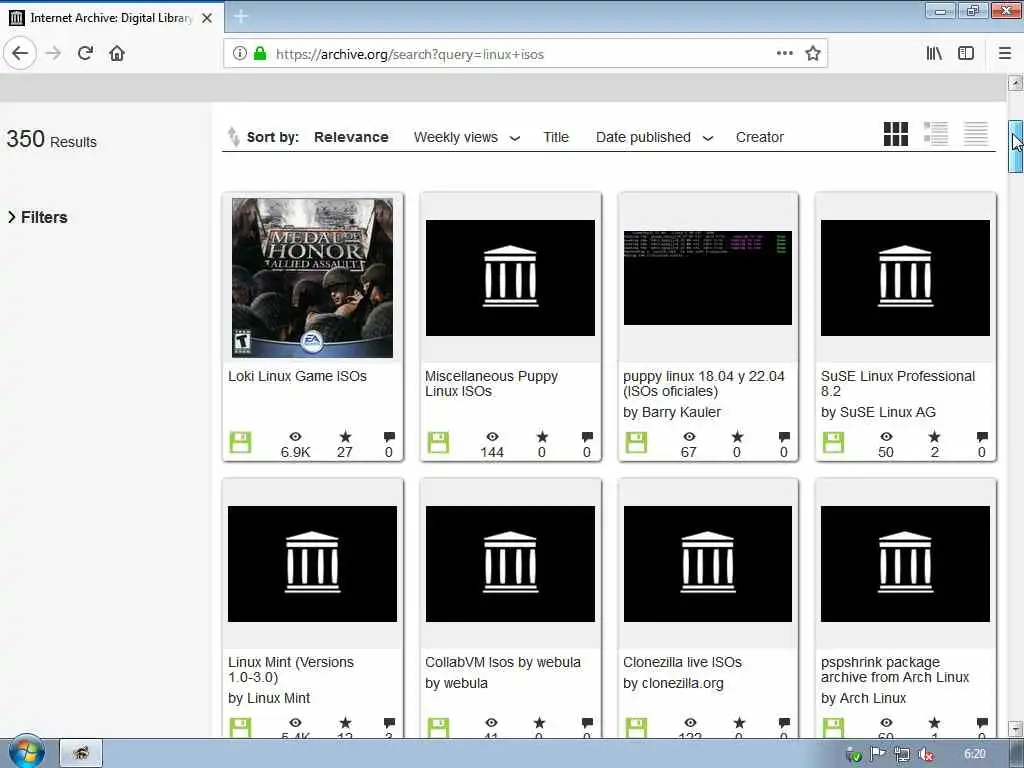Image resolution: width=1024 pixels, height=768 pixels.
Task: Open the Firefox hamburger menu
Action: 1005,54
